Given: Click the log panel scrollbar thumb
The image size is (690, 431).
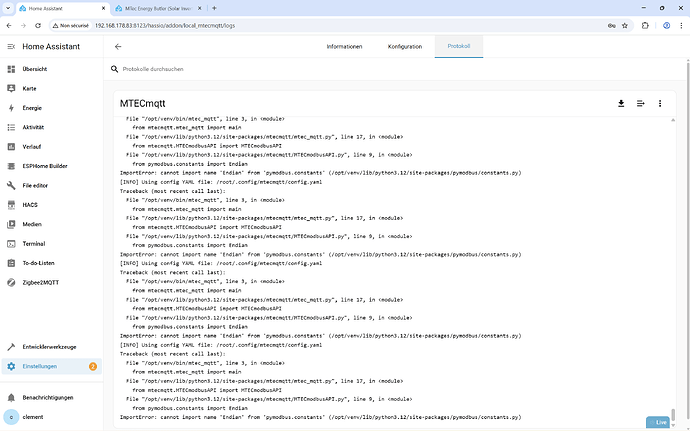Looking at the screenshot, I should point(673,415).
